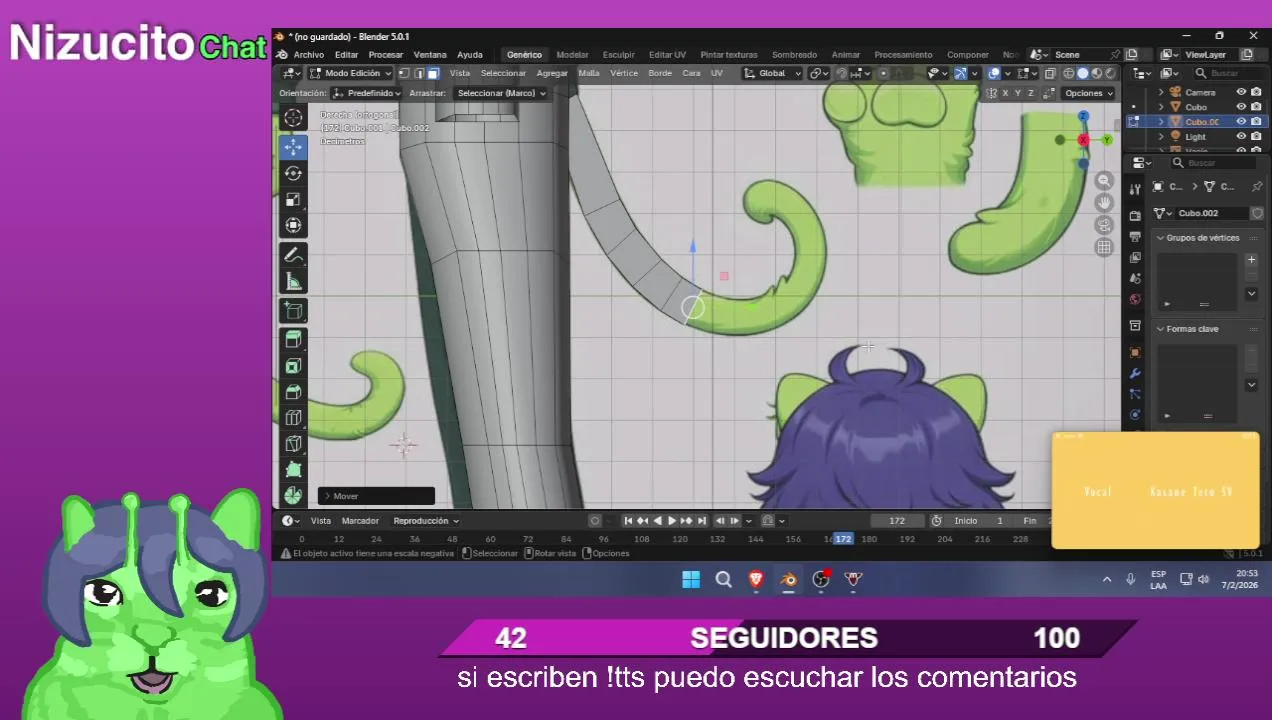This screenshot has height=720, width=1272.
Task: Switch to Sombreado workspace tab
Action: [x=794, y=55]
